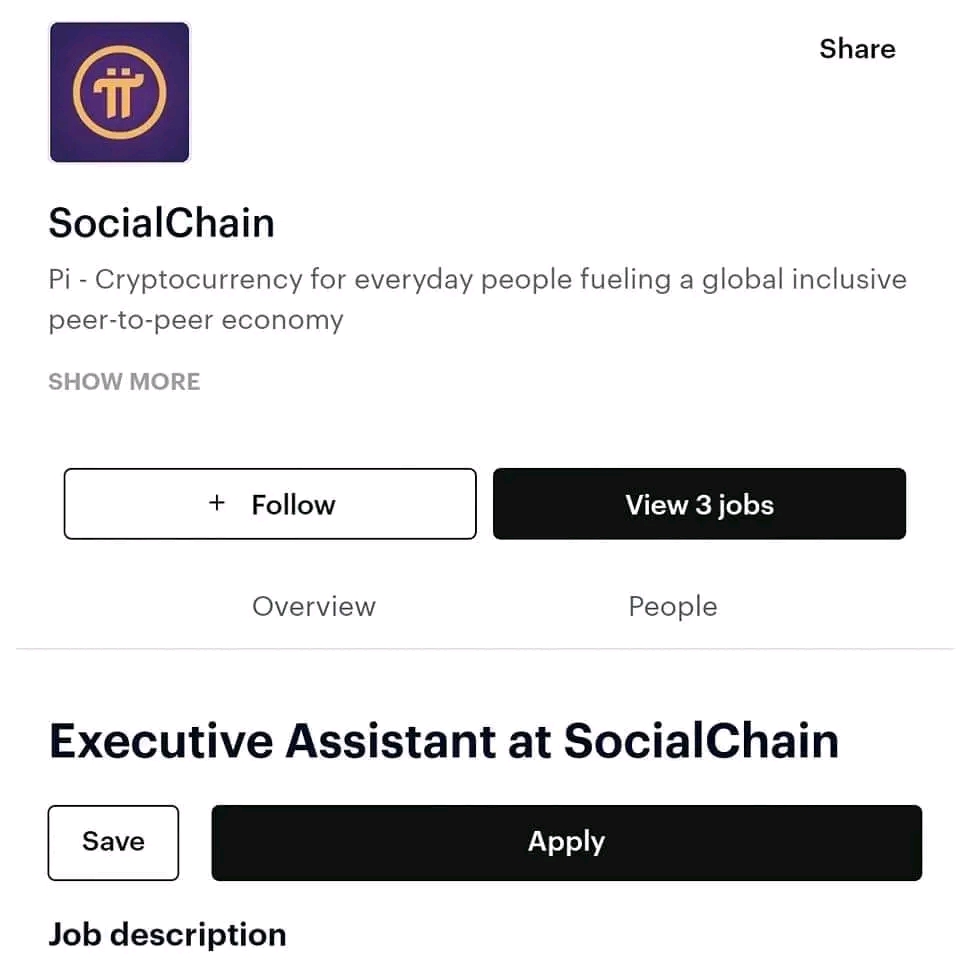Apply for the Executive Assistant position
960x960 pixels.
point(566,842)
